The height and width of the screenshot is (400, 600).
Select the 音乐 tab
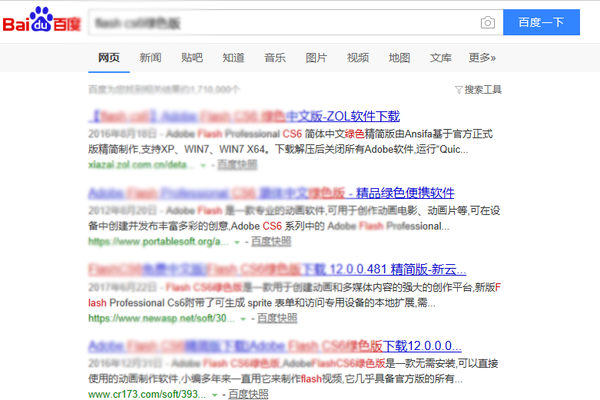pos(275,57)
